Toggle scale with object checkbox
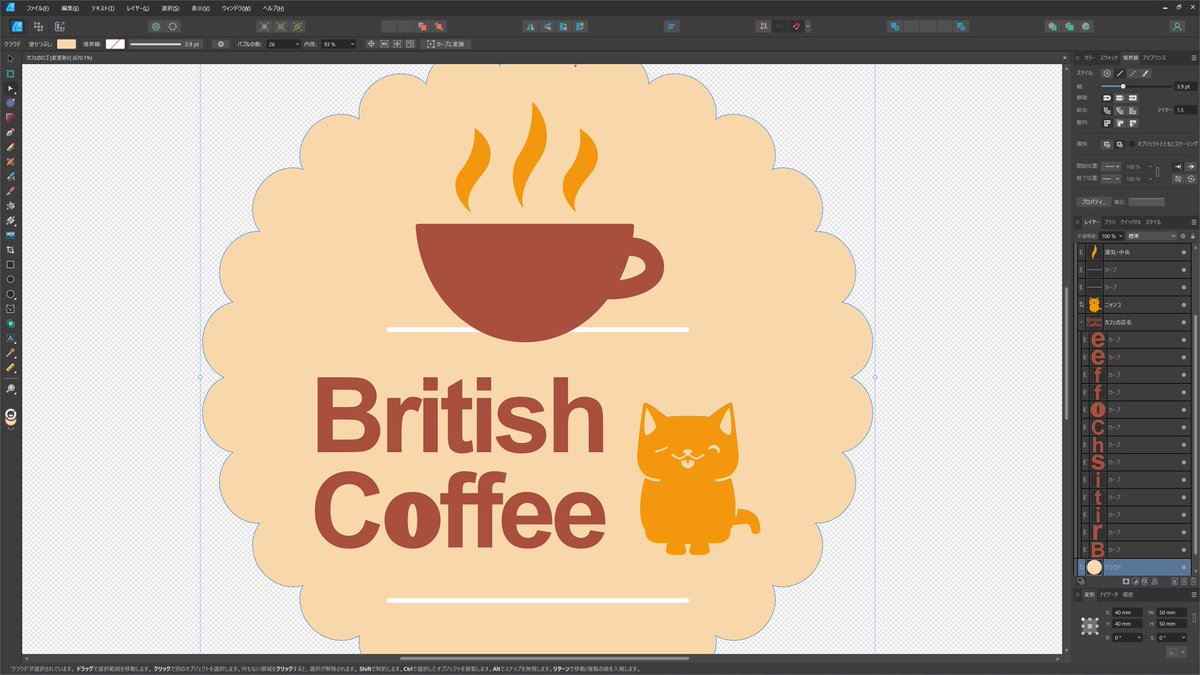The width and height of the screenshot is (1200, 675). click(x=1131, y=144)
